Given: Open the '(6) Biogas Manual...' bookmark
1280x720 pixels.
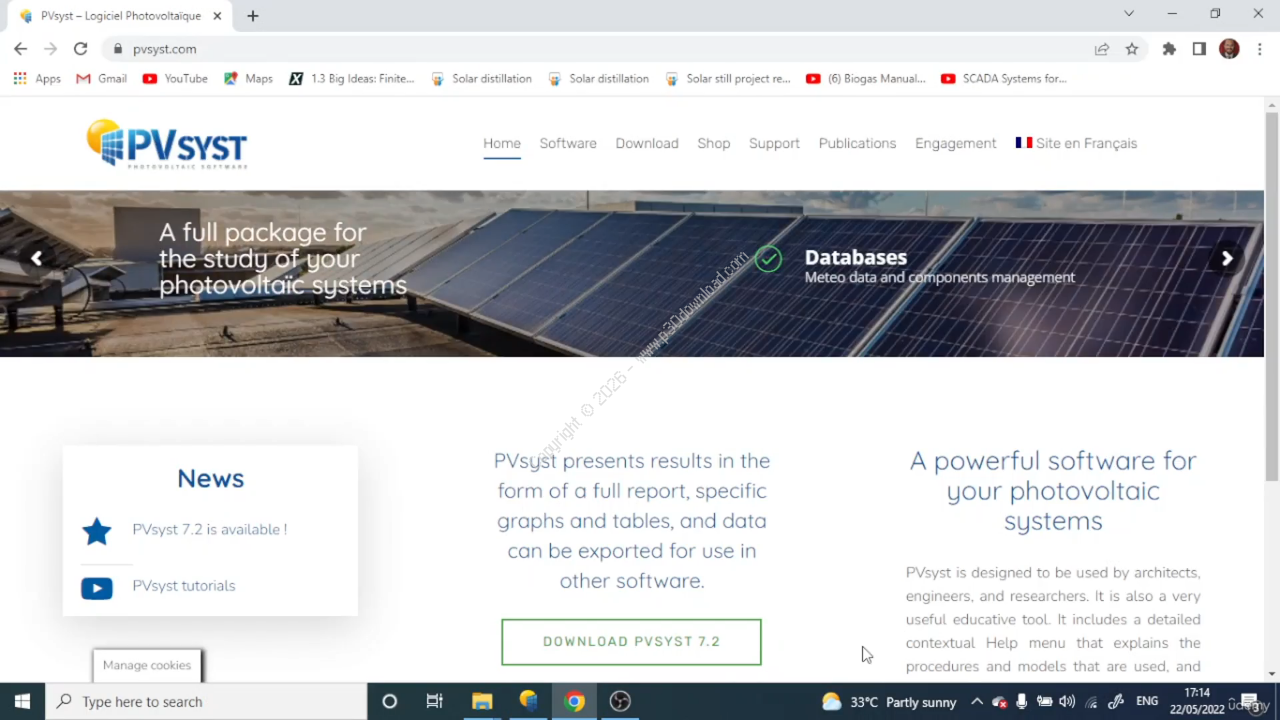Looking at the screenshot, I should (865, 79).
